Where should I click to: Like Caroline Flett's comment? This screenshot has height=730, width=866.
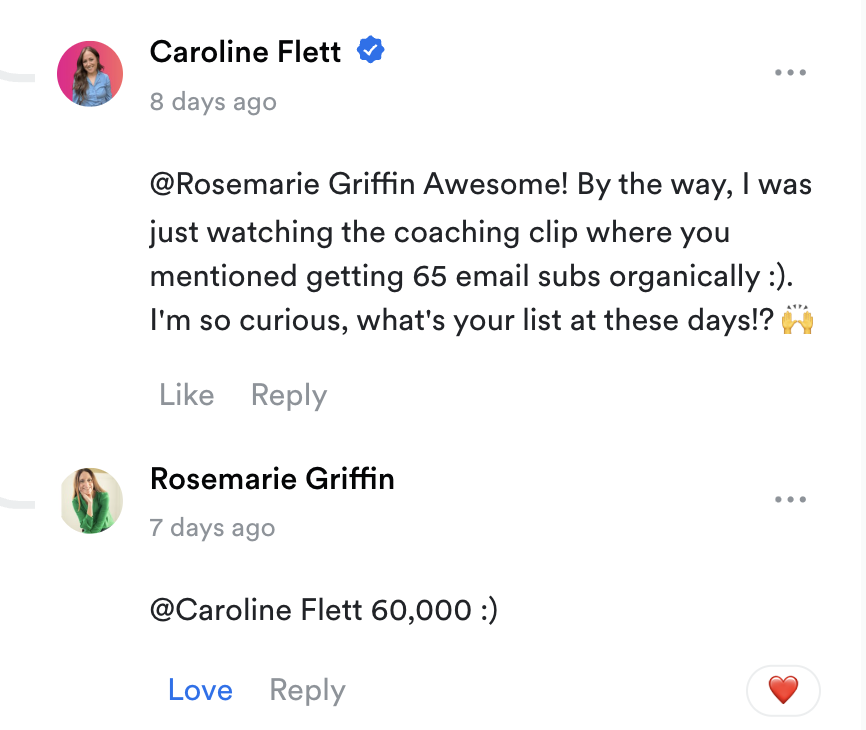pyautogui.click(x=186, y=395)
